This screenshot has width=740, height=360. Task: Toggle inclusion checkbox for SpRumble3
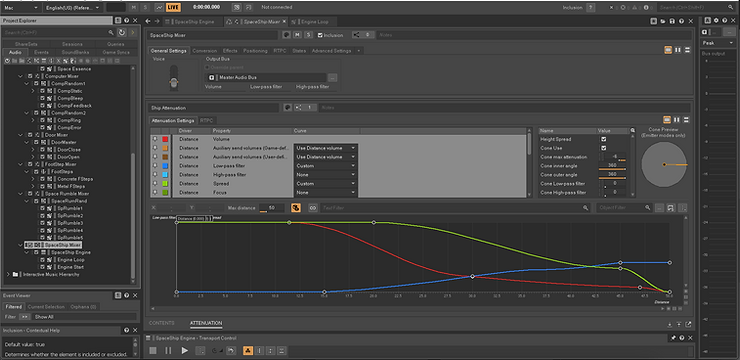tap(42, 223)
